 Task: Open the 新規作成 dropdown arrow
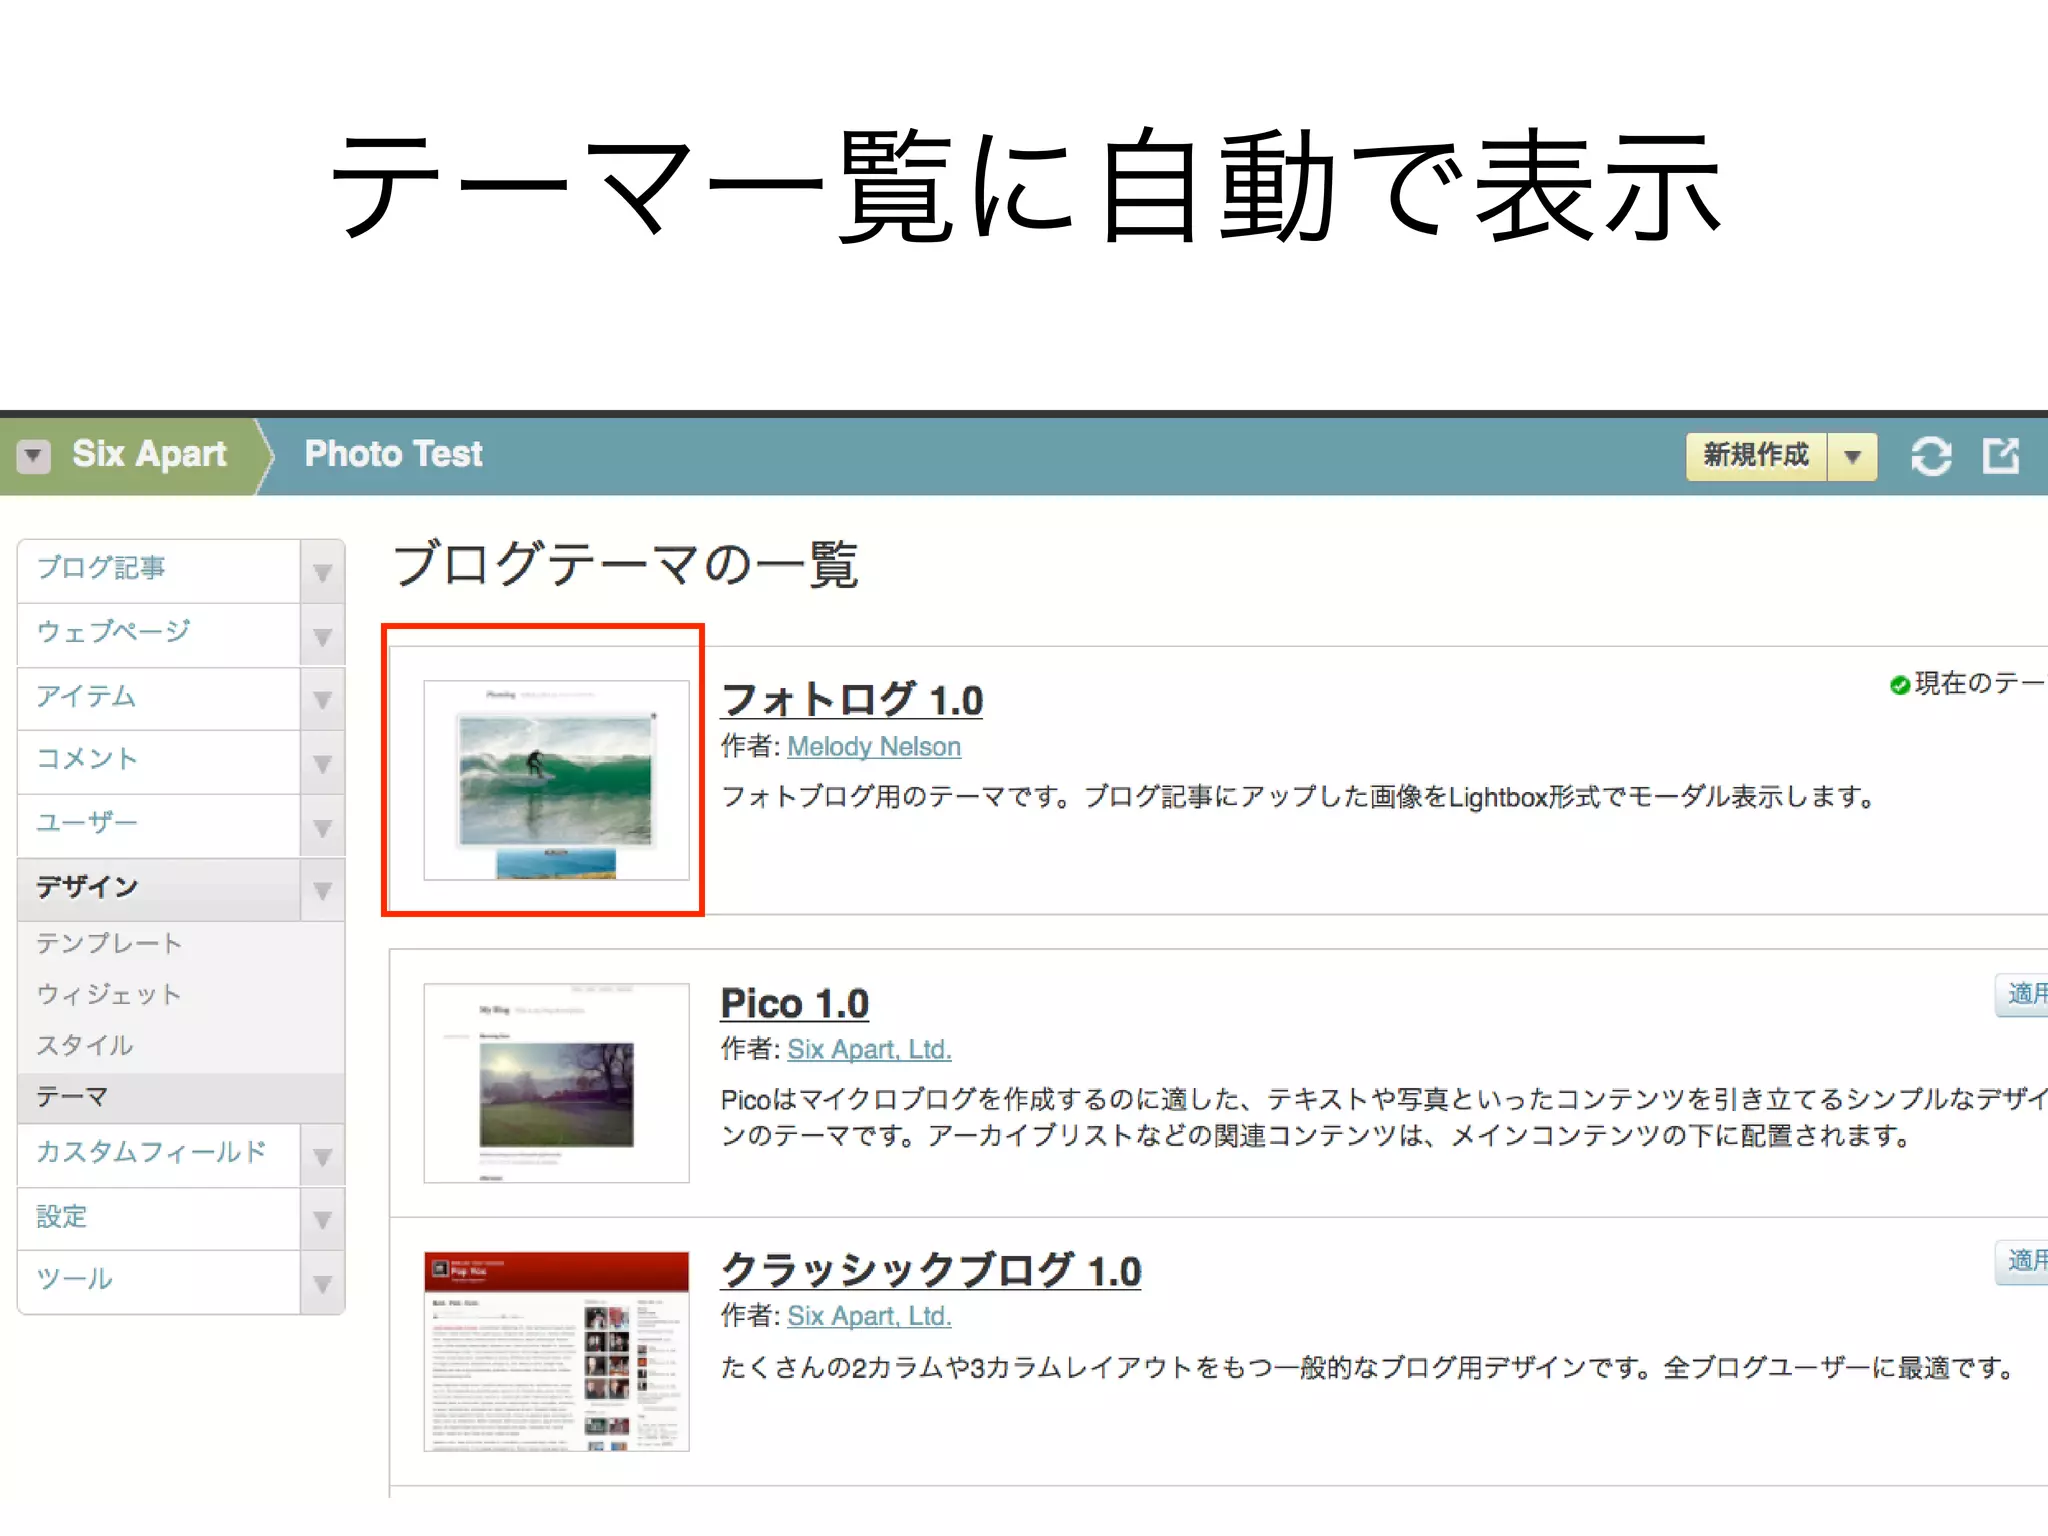coord(1852,457)
